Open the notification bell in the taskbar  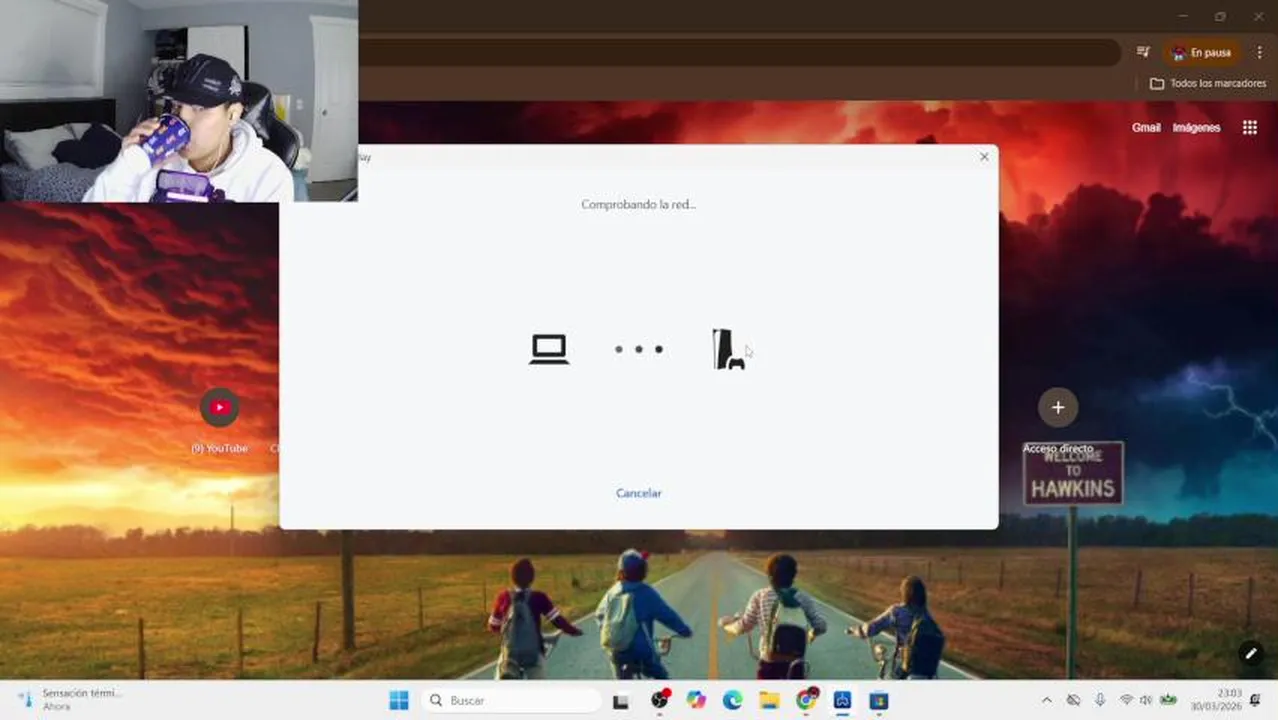(1255, 700)
